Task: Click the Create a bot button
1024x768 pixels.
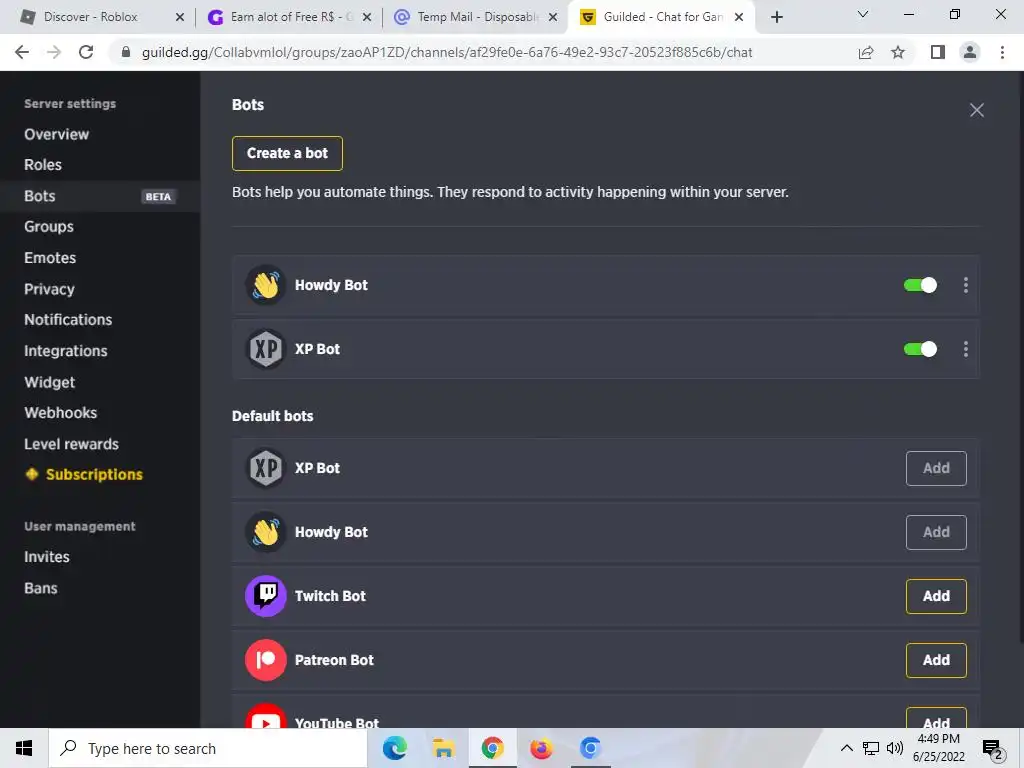Action: pos(287,153)
